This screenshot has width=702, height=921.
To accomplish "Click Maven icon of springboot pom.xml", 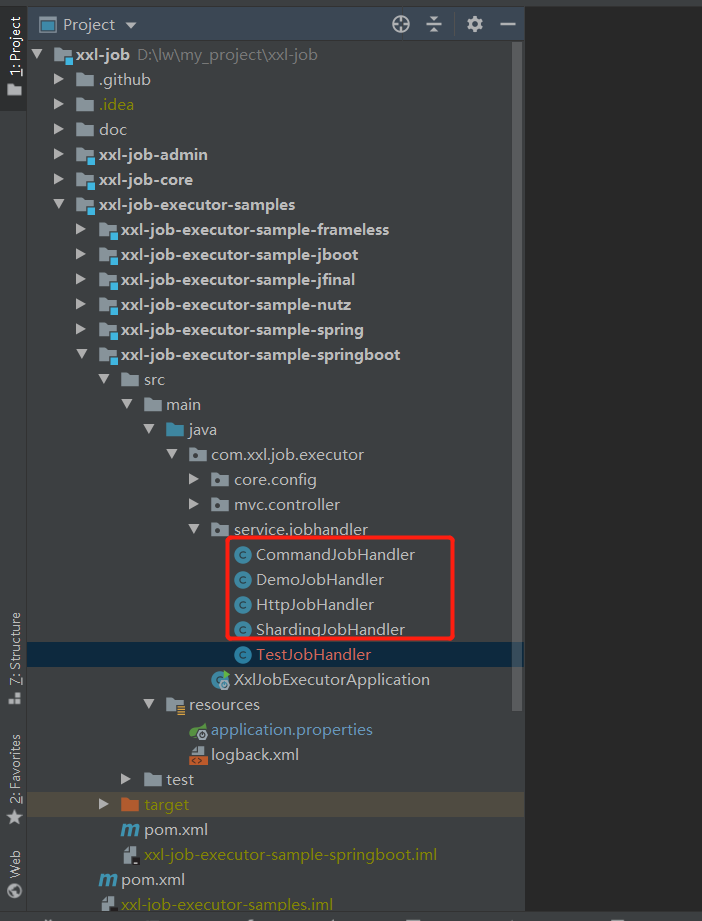I will (x=130, y=830).
